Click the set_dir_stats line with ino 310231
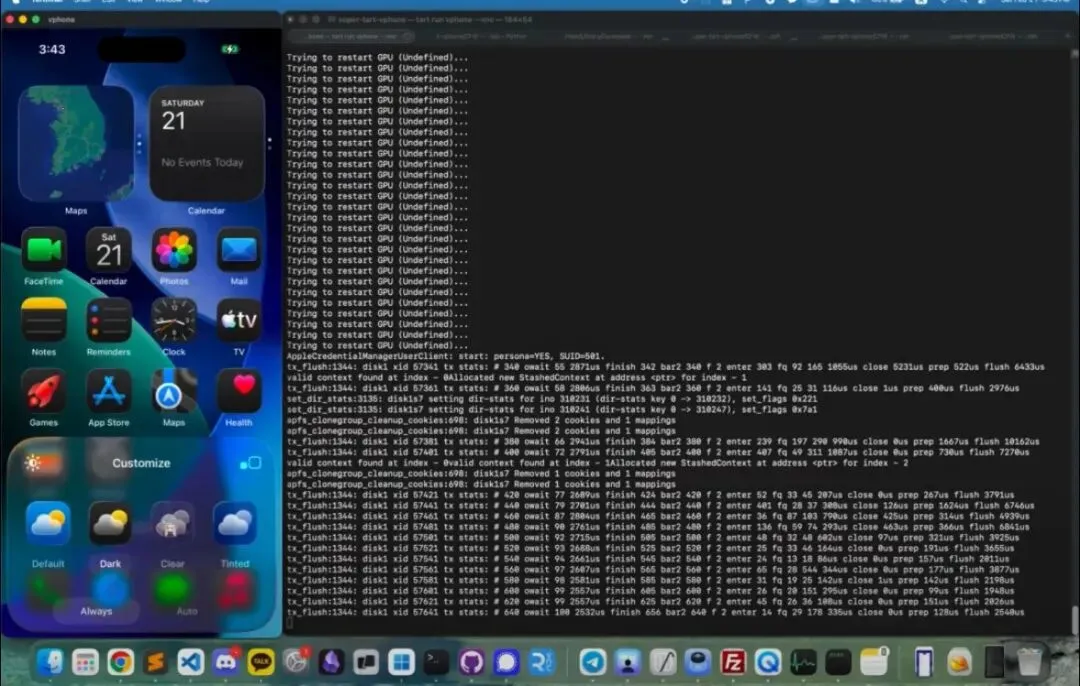This screenshot has height=686, width=1080. tap(552, 399)
